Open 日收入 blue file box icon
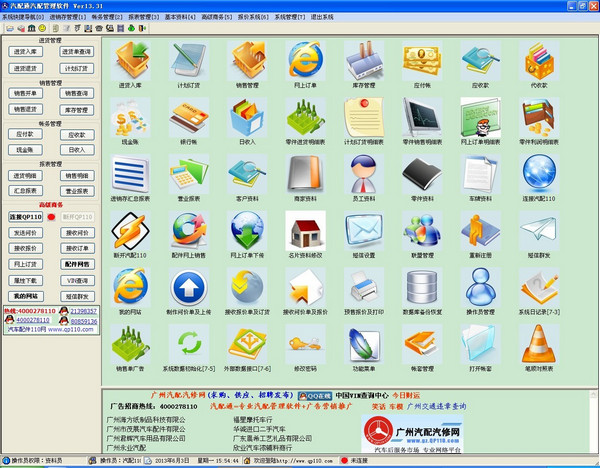 point(247,117)
